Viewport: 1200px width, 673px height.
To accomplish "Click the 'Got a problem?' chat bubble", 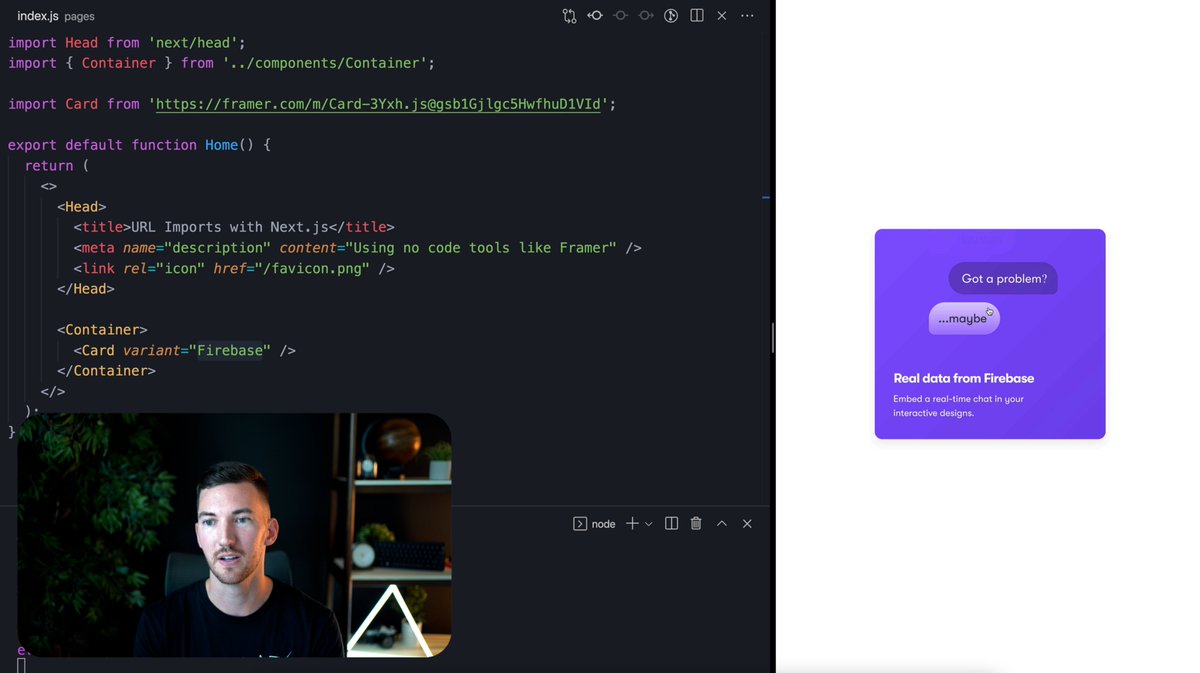I will [1002, 279].
